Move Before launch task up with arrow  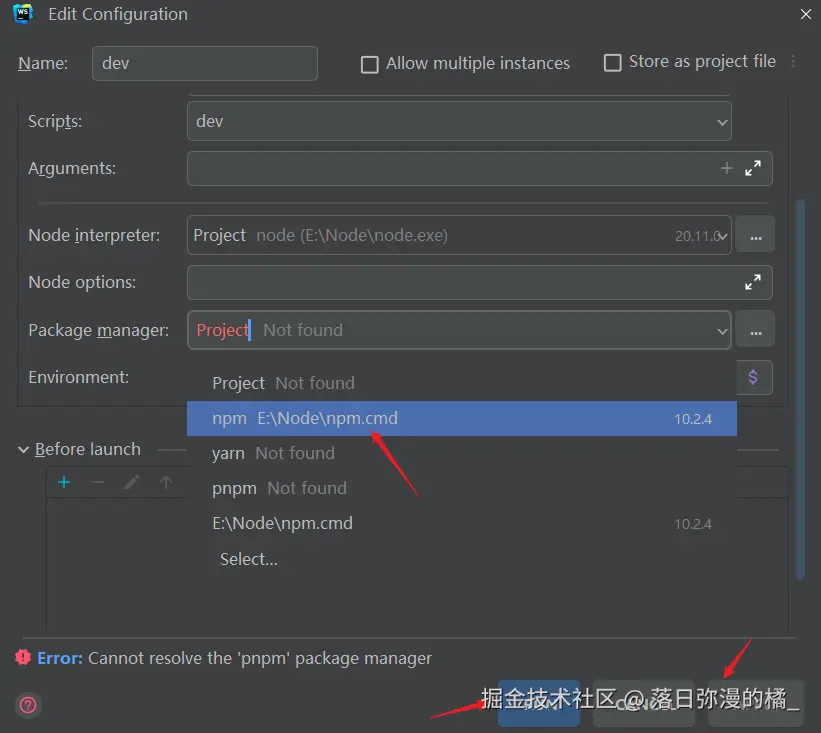(165, 482)
